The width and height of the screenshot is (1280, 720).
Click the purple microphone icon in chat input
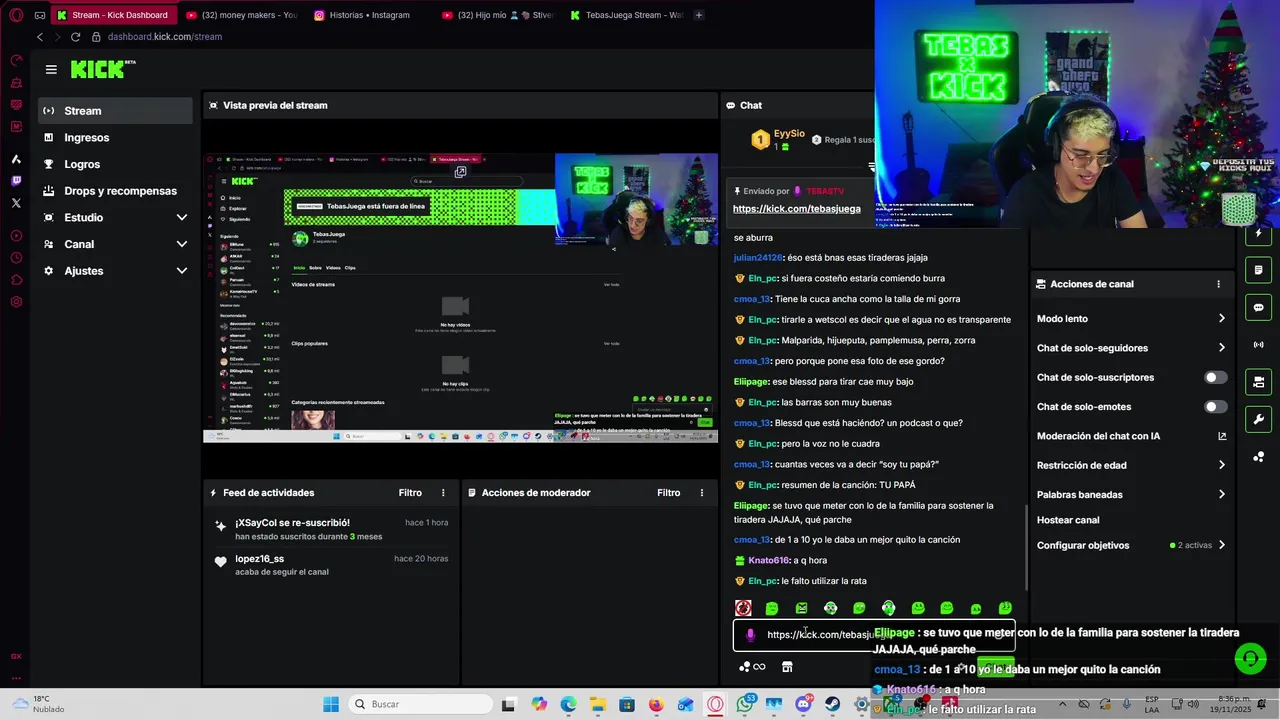(751, 635)
